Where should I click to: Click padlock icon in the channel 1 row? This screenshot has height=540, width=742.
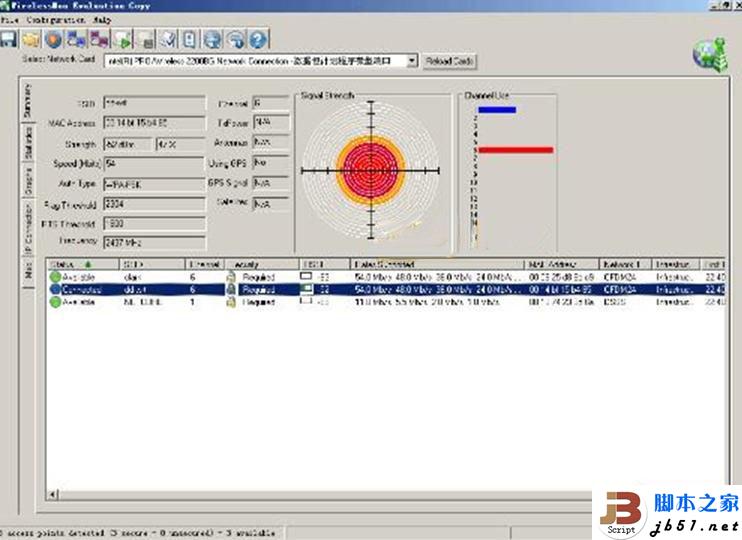[231, 301]
